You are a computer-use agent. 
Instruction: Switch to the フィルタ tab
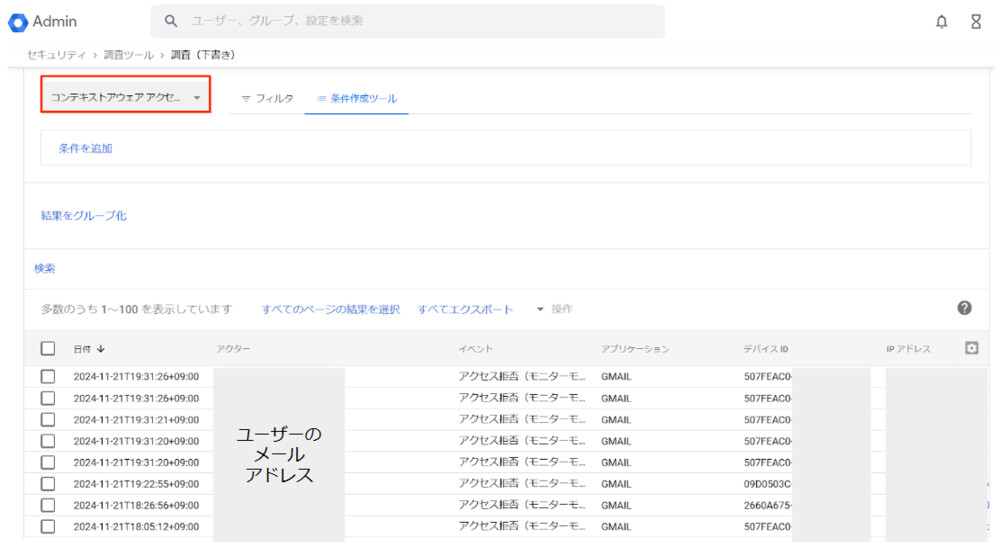pos(267,99)
